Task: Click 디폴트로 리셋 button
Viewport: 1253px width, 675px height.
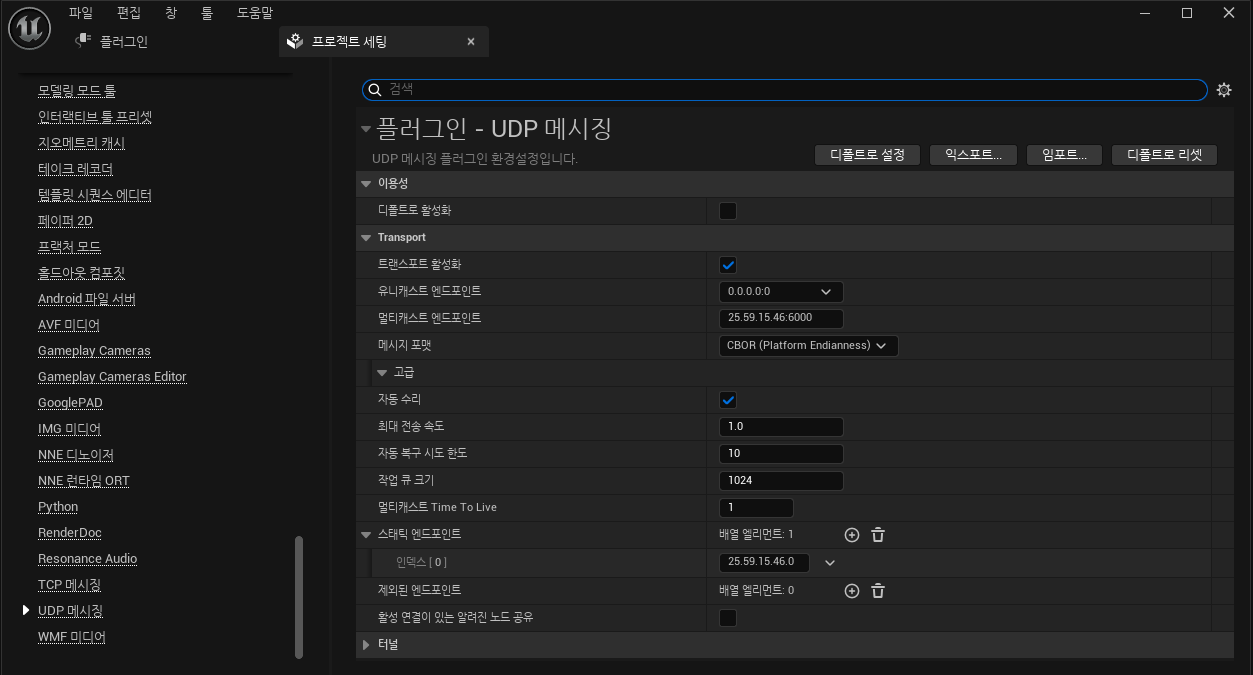Action: click(1164, 155)
